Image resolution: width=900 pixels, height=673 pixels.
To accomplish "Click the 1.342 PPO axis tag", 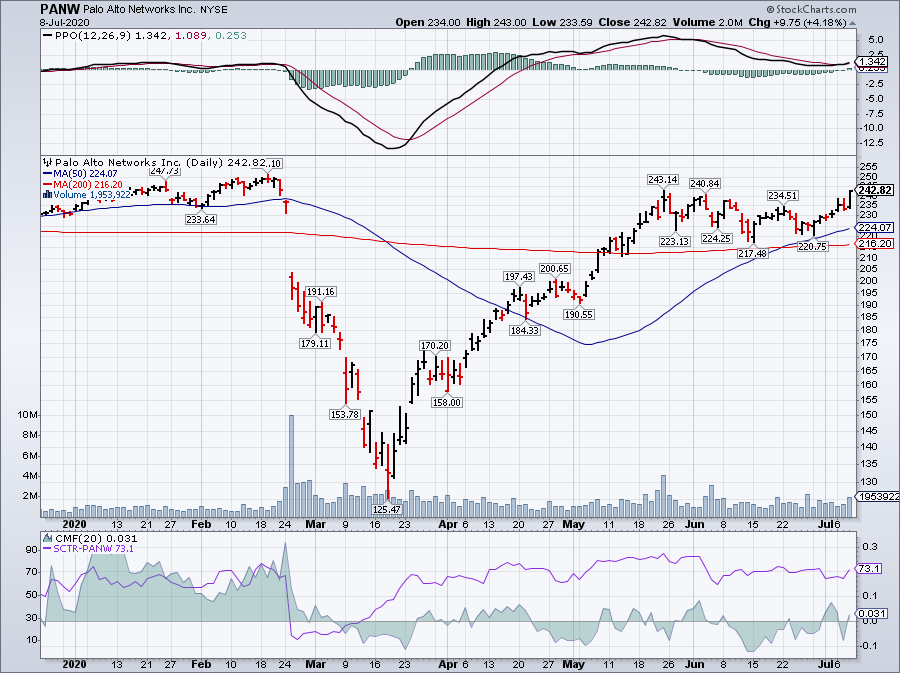I will (873, 62).
